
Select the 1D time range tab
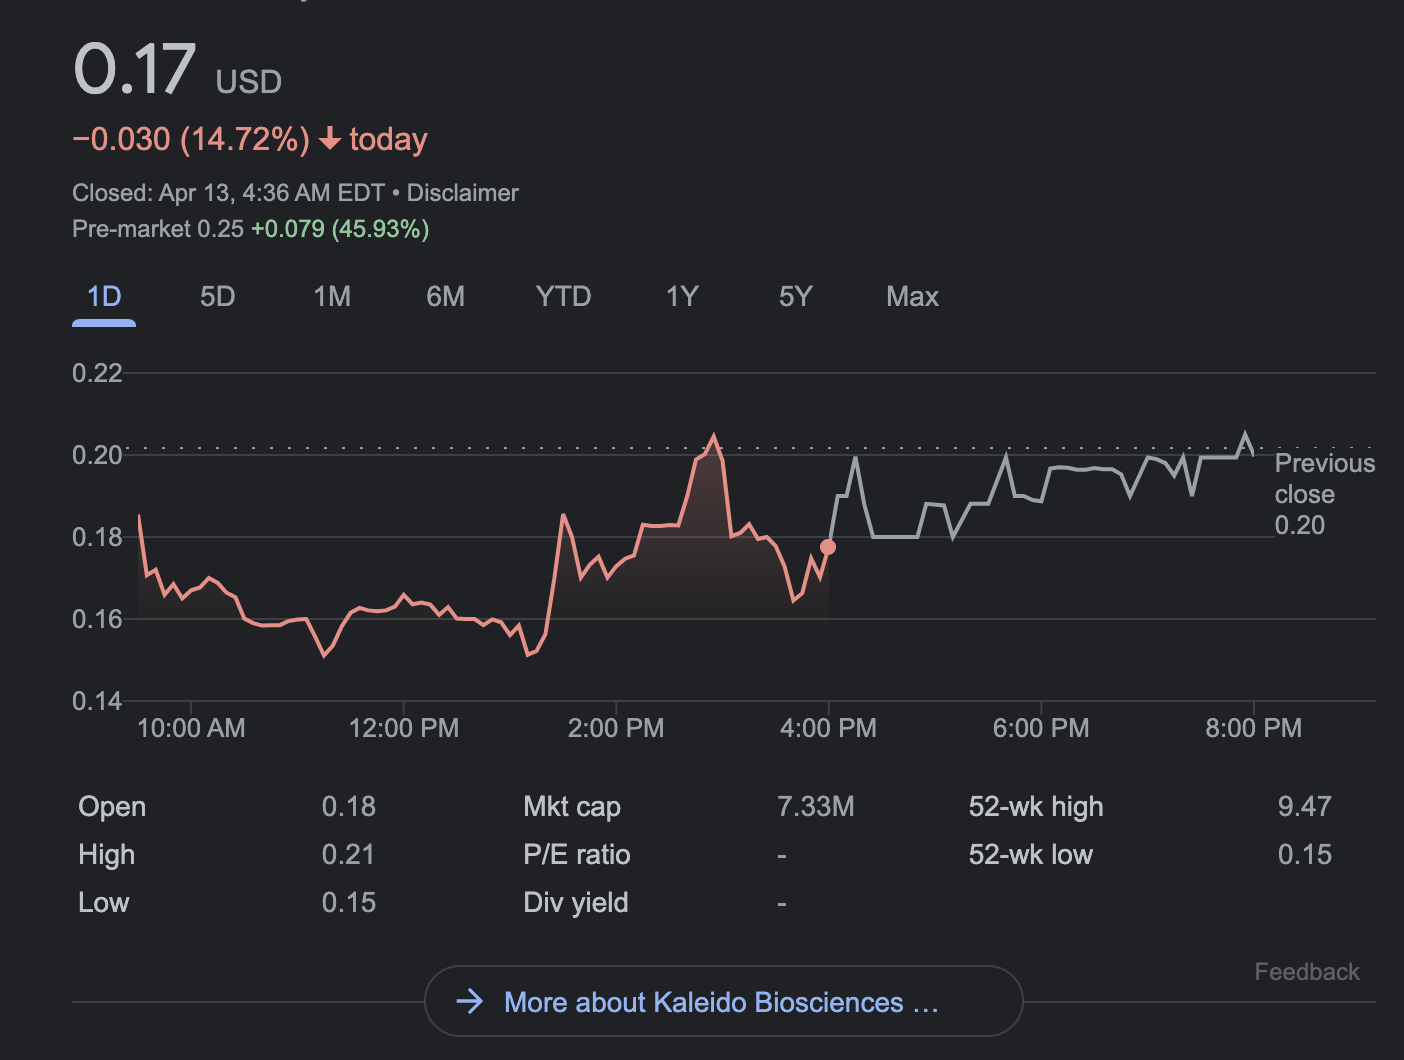(x=104, y=297)
